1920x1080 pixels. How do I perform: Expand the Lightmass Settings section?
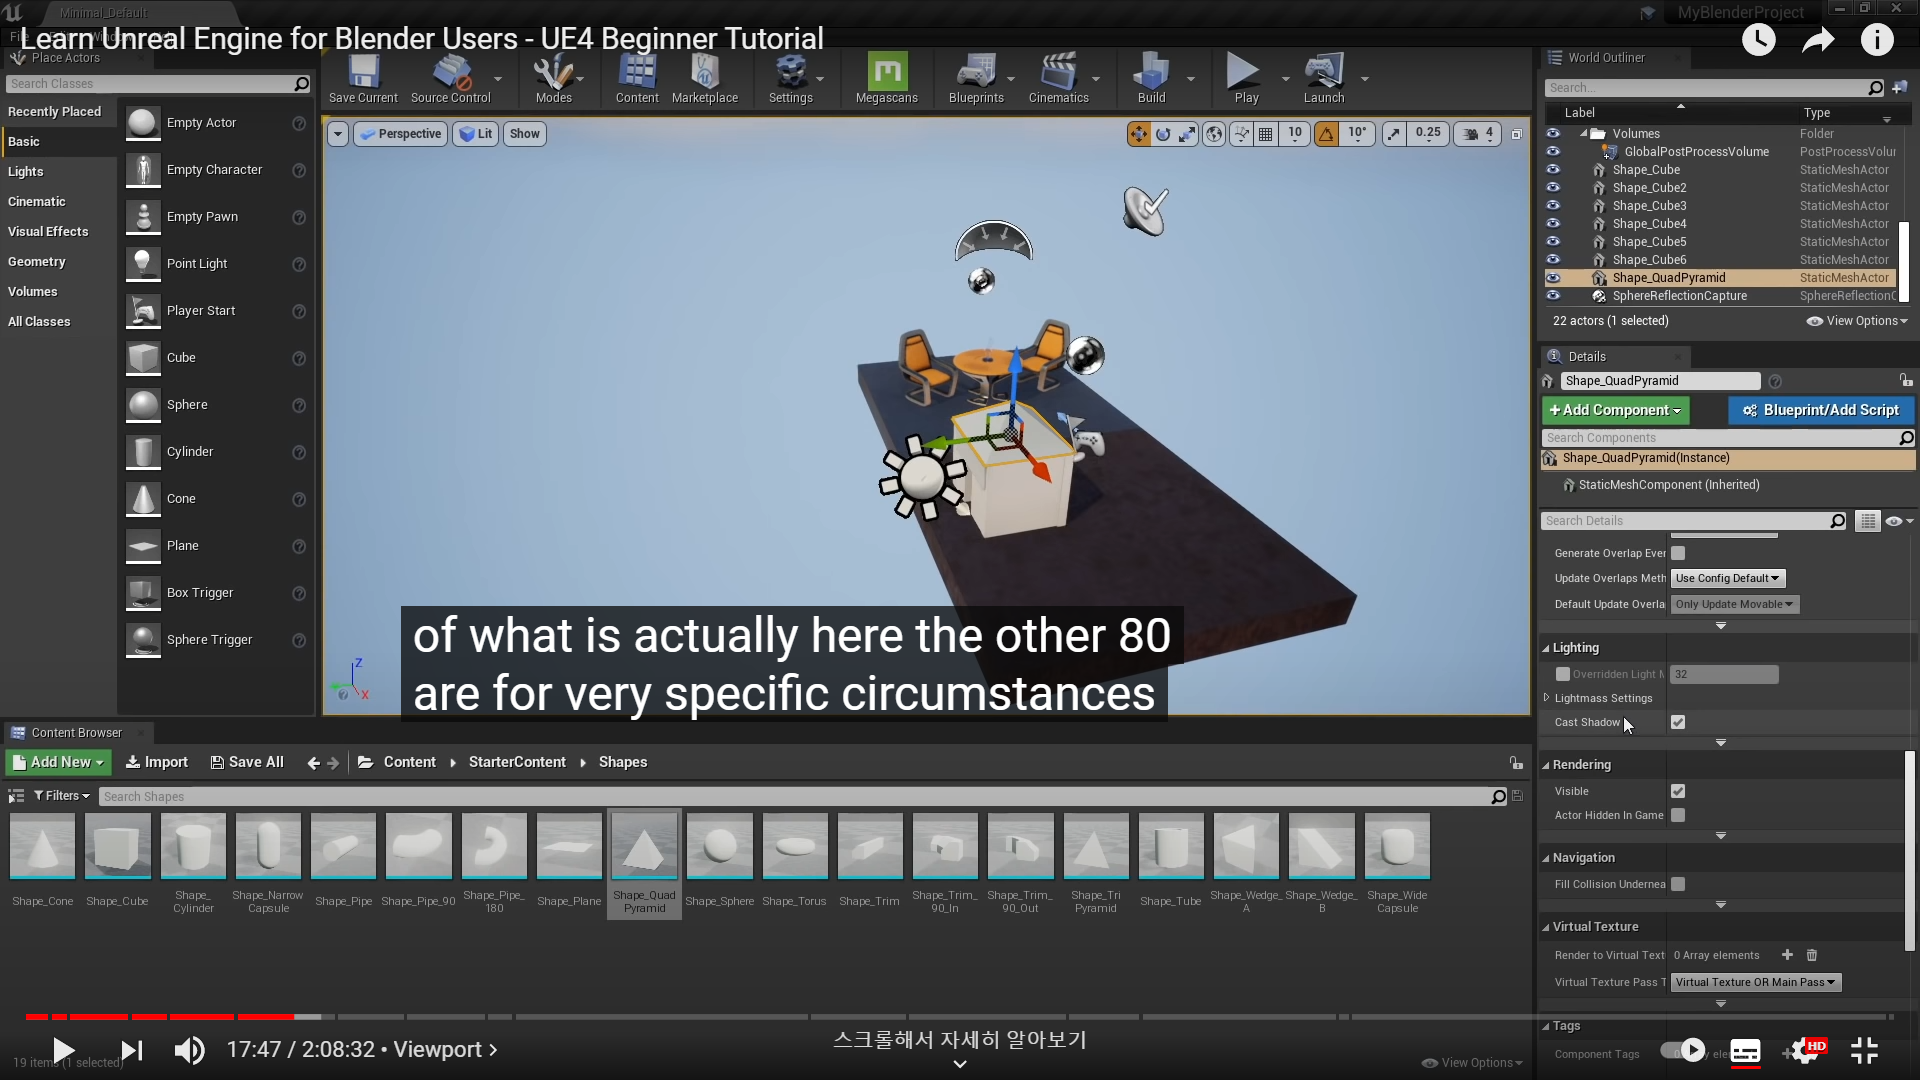click(x=1547, y=698)
